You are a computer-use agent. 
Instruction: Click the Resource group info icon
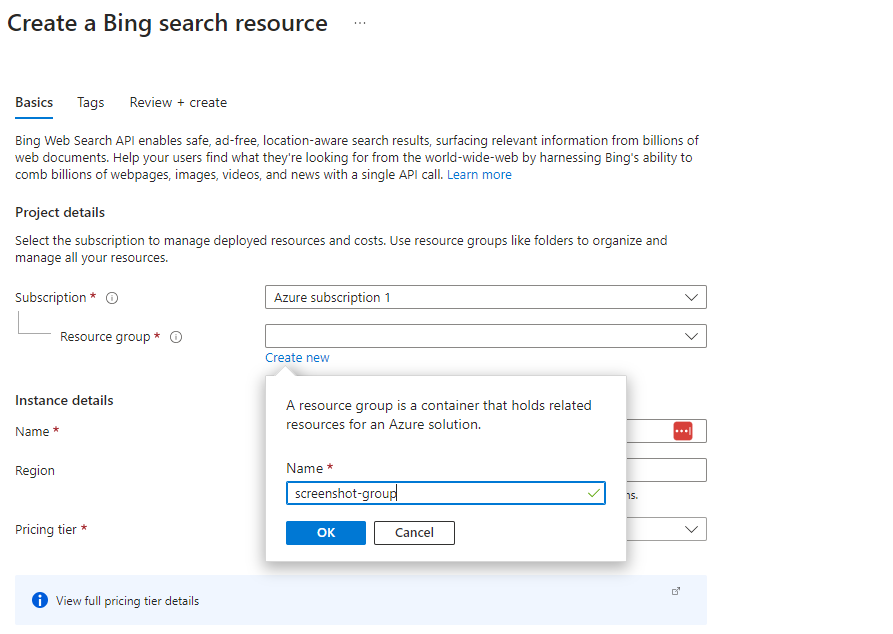[x=176, y=337]
